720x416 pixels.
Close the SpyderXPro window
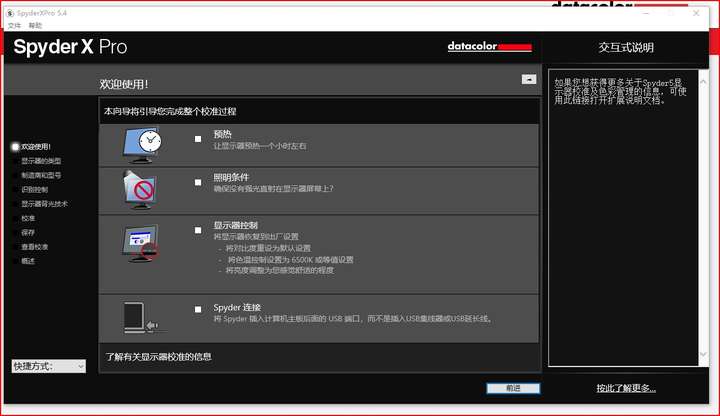point(696,13)
